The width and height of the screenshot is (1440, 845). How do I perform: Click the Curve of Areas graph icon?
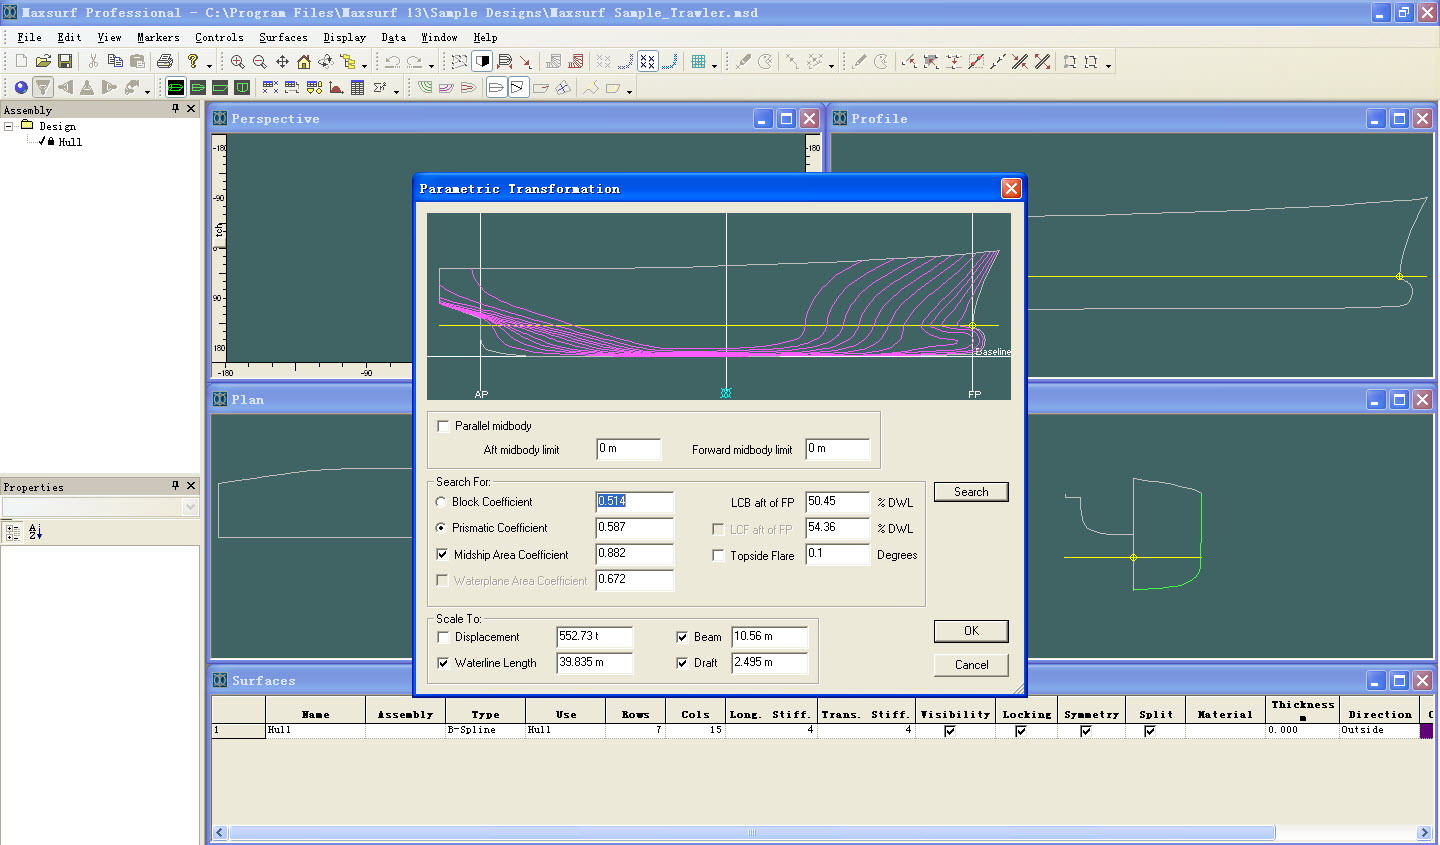336,87
